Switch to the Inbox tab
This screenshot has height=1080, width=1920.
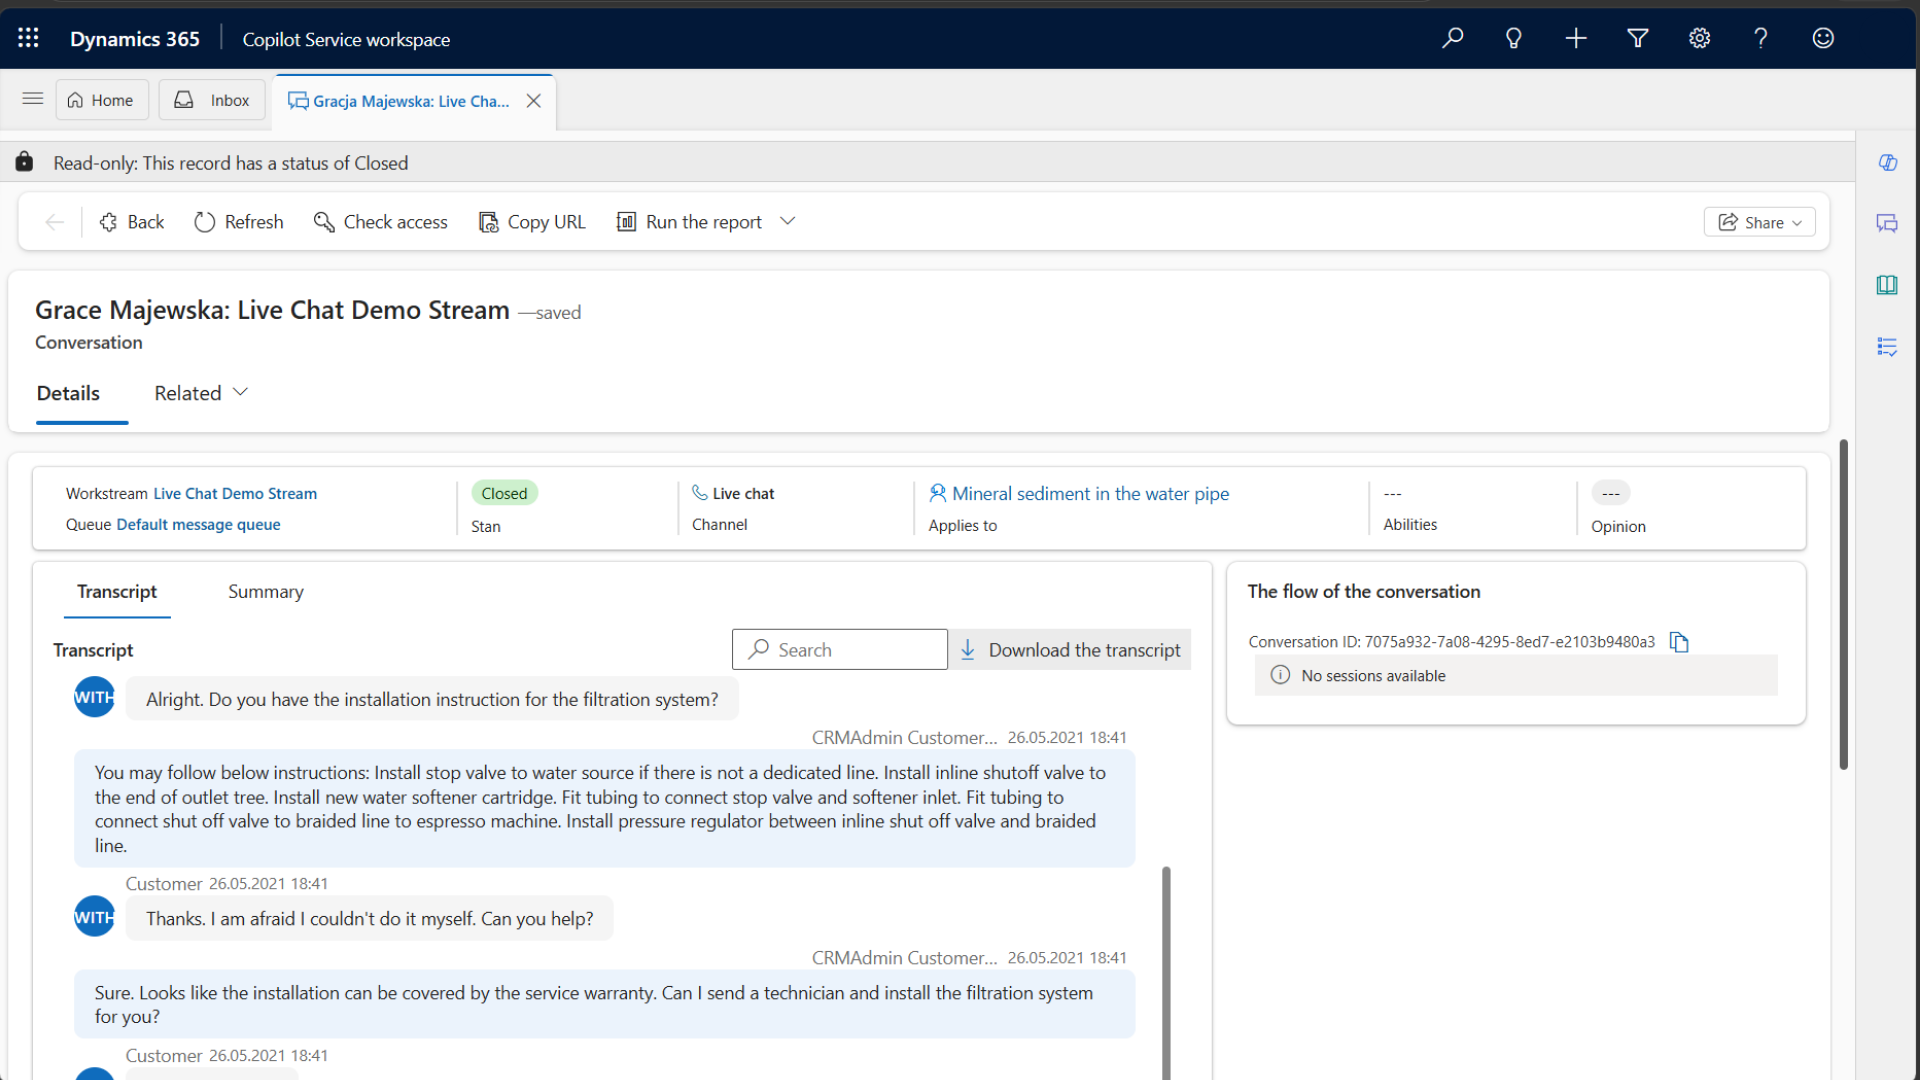212,100
